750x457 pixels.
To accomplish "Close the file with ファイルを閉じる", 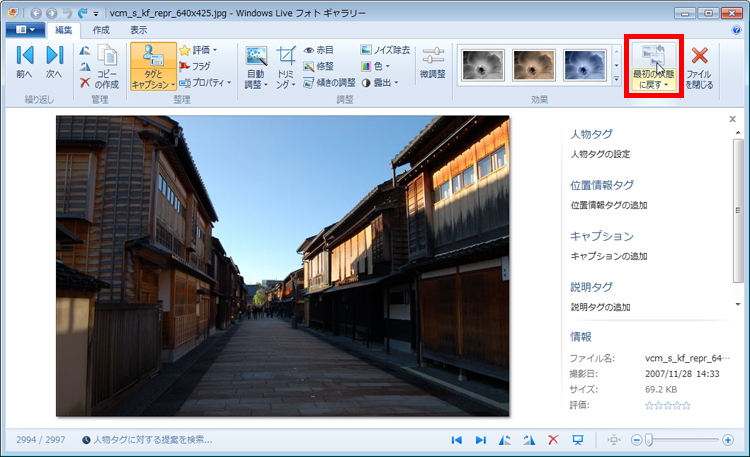I will pyautogui.click(x=699, y=67).
